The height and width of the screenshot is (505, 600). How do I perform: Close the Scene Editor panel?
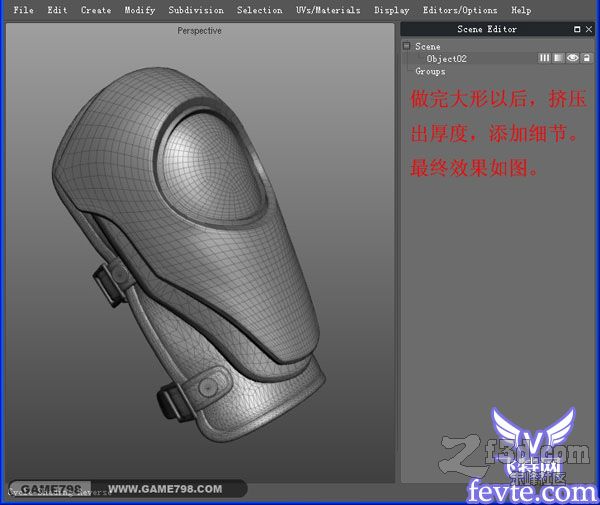589,29
